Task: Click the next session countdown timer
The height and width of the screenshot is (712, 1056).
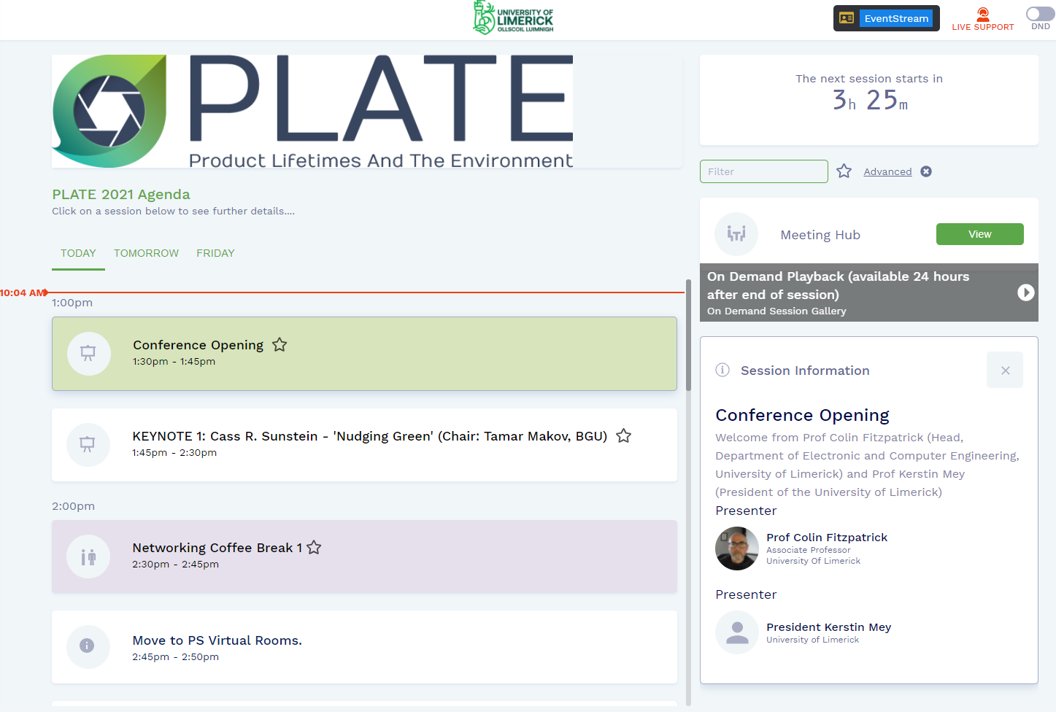Action: point(869,100)
